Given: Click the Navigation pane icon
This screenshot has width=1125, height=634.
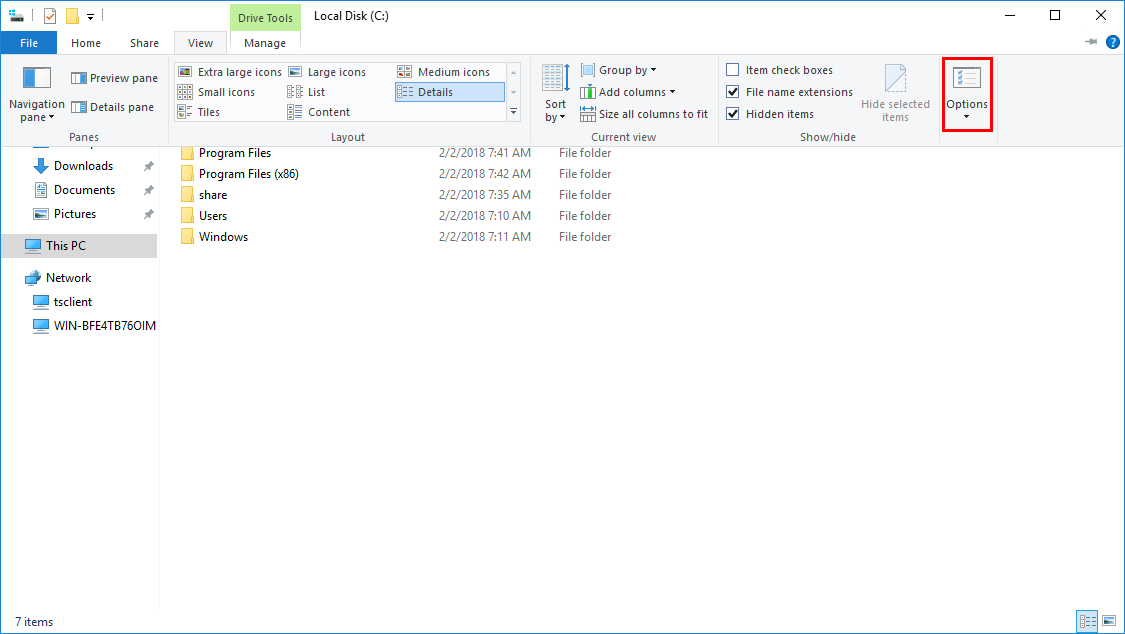Looking at the screenshot, I should pyautogui.click(x=37, y=78).
